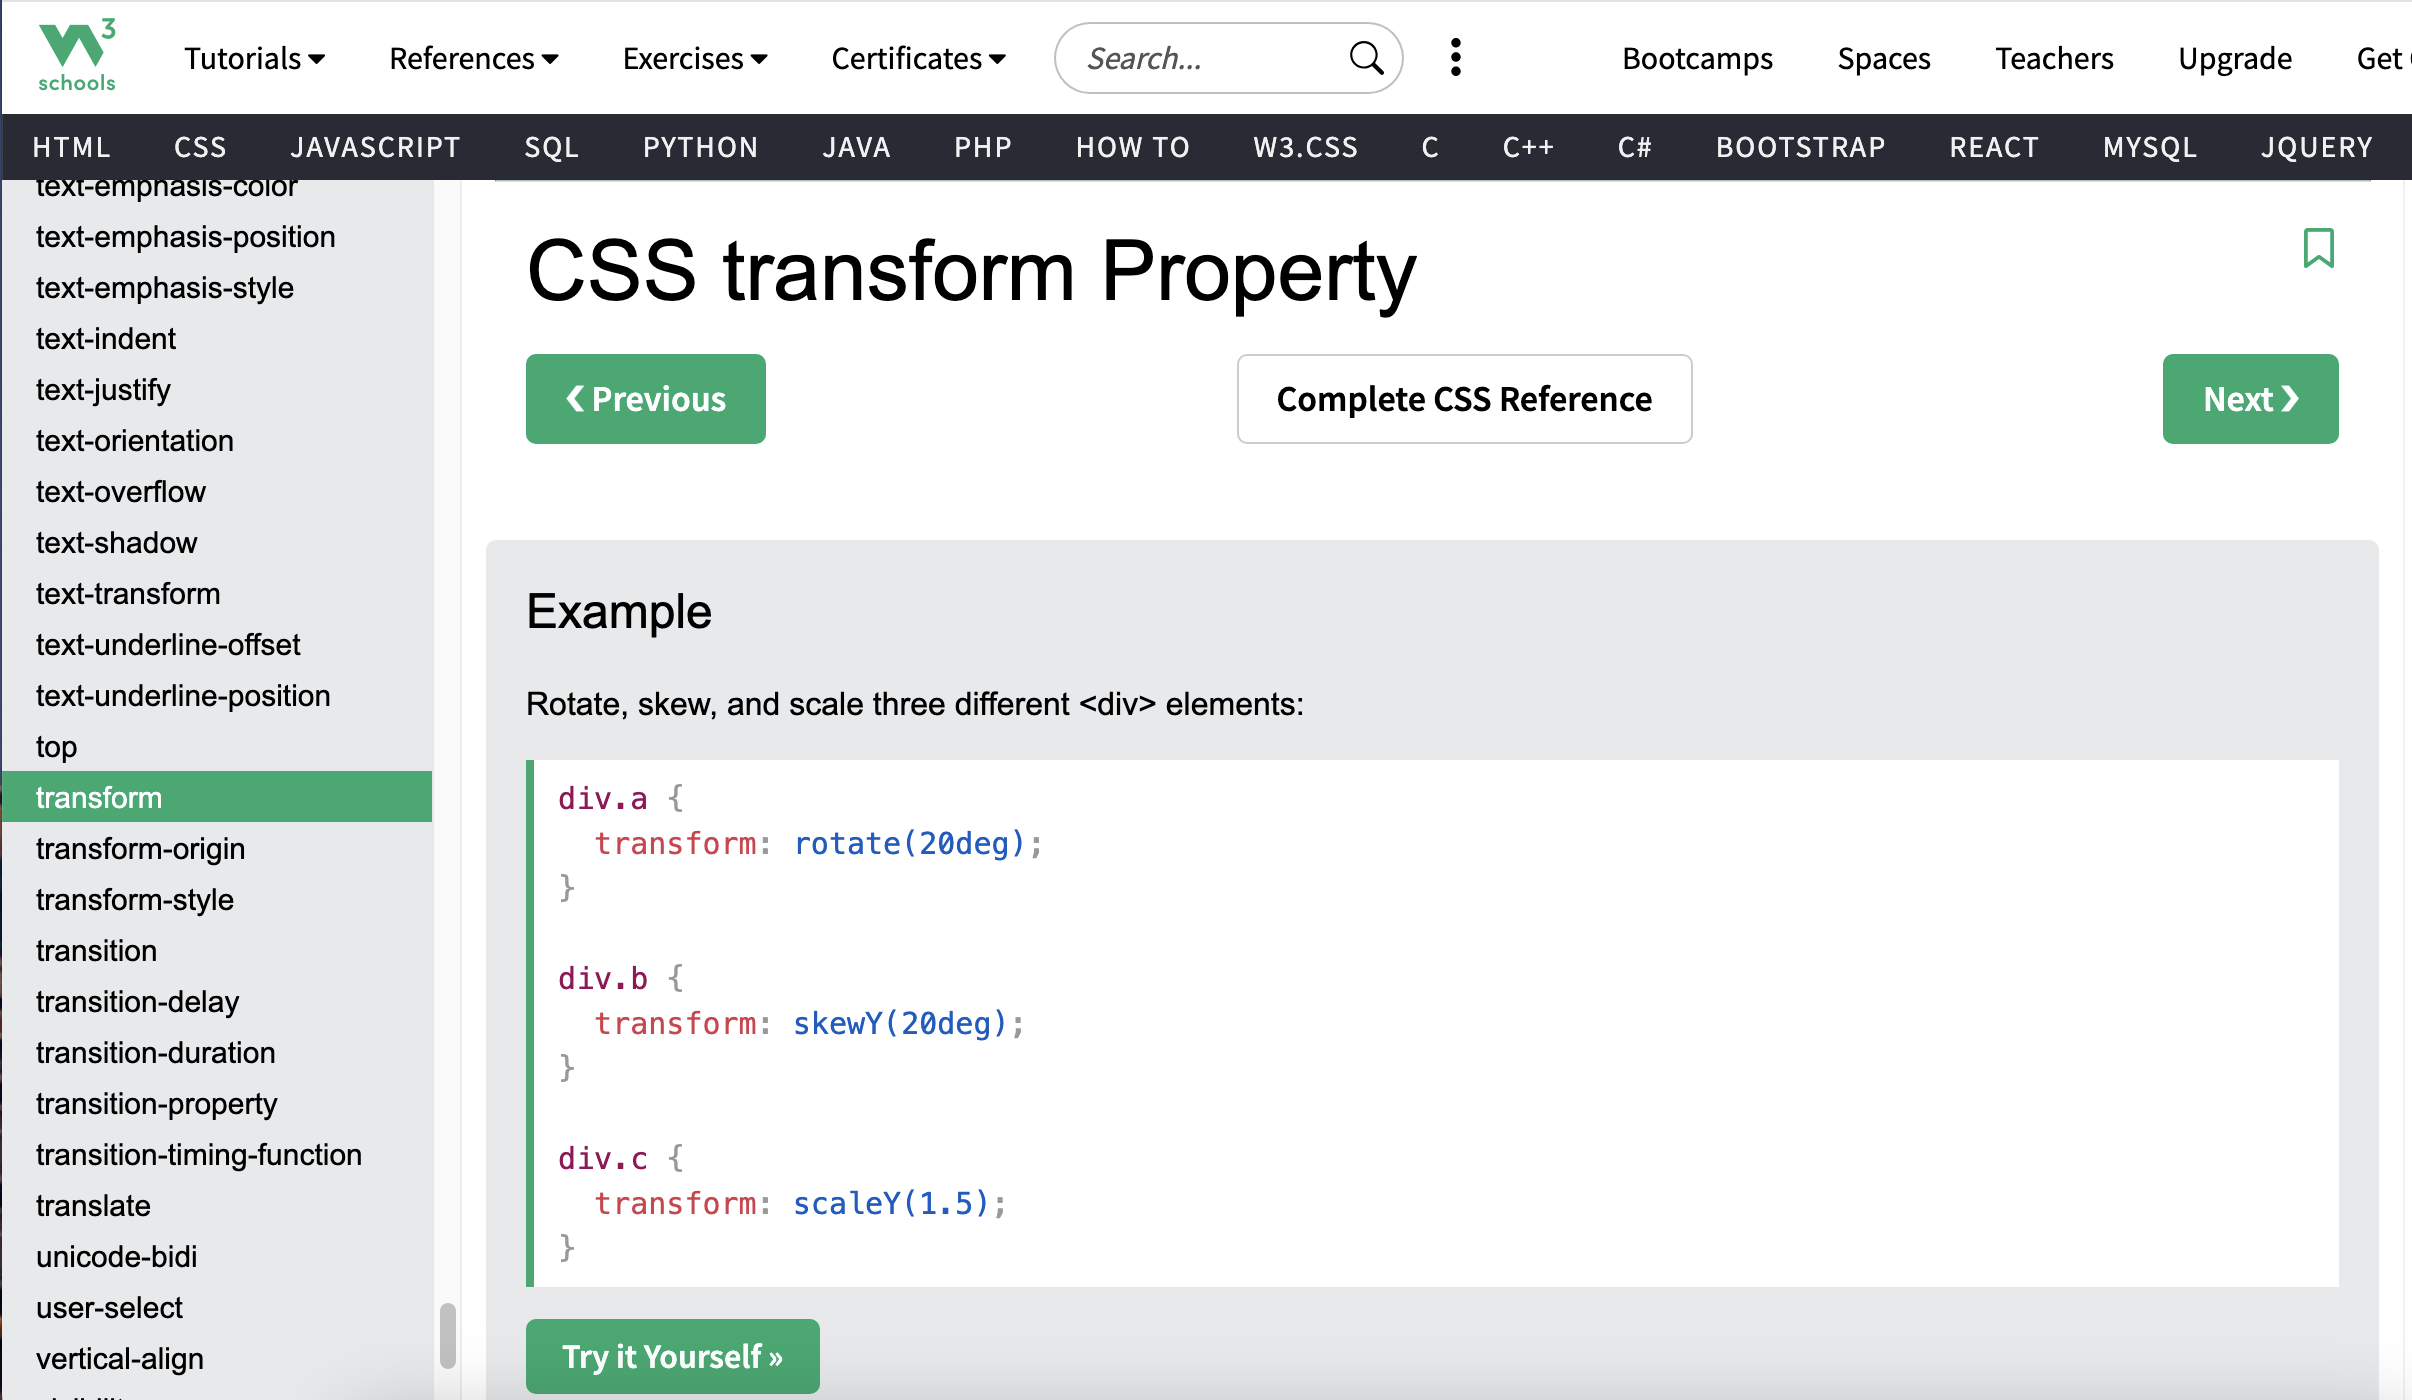Image resolution: width=2412 pixels, height=1400 pixels.
Task: Go to the Next page
Action: click(2250, 399)
